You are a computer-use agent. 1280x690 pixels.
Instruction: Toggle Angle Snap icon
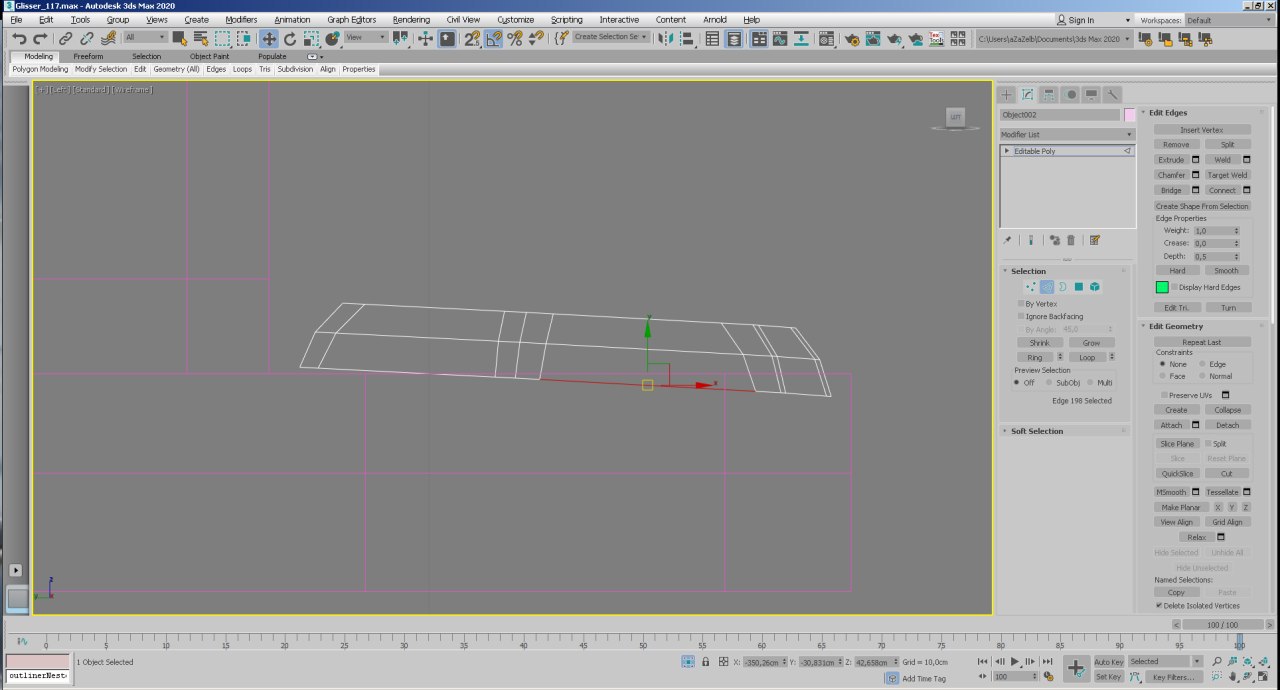tap(494, 38)
